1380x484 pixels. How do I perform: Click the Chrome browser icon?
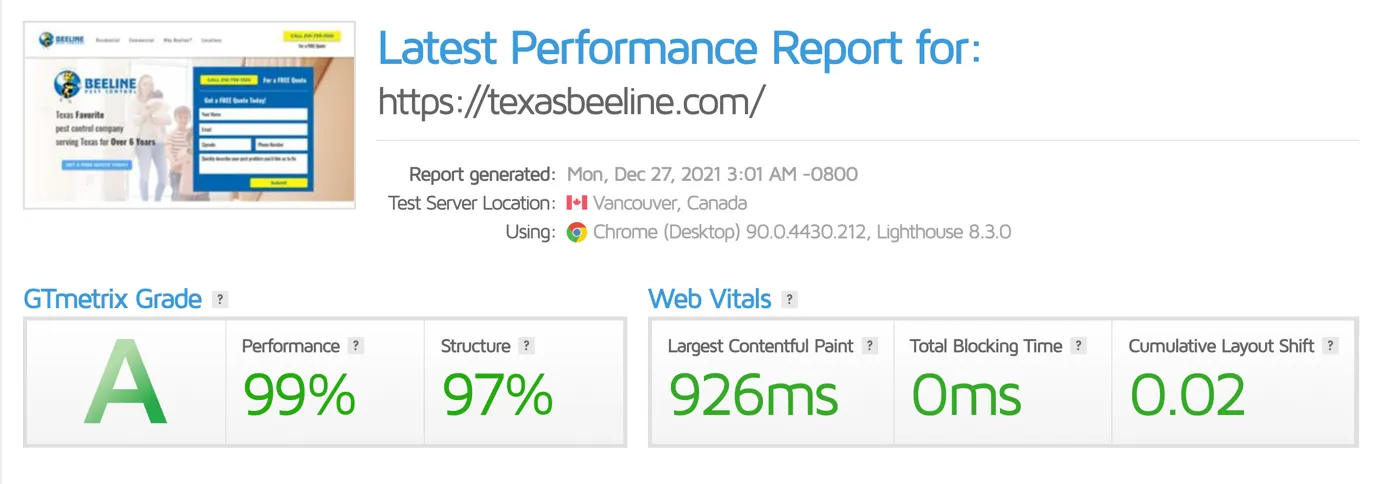576,232
